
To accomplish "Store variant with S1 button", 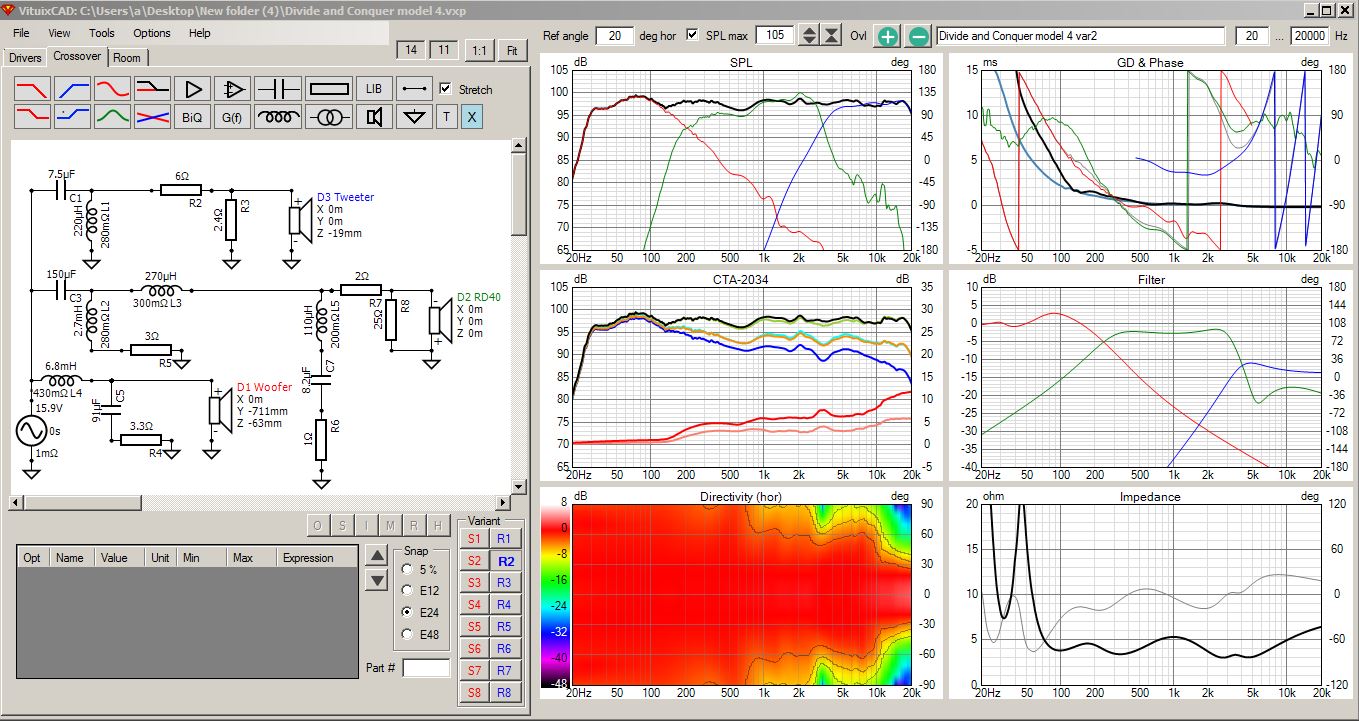I will 473,539.
